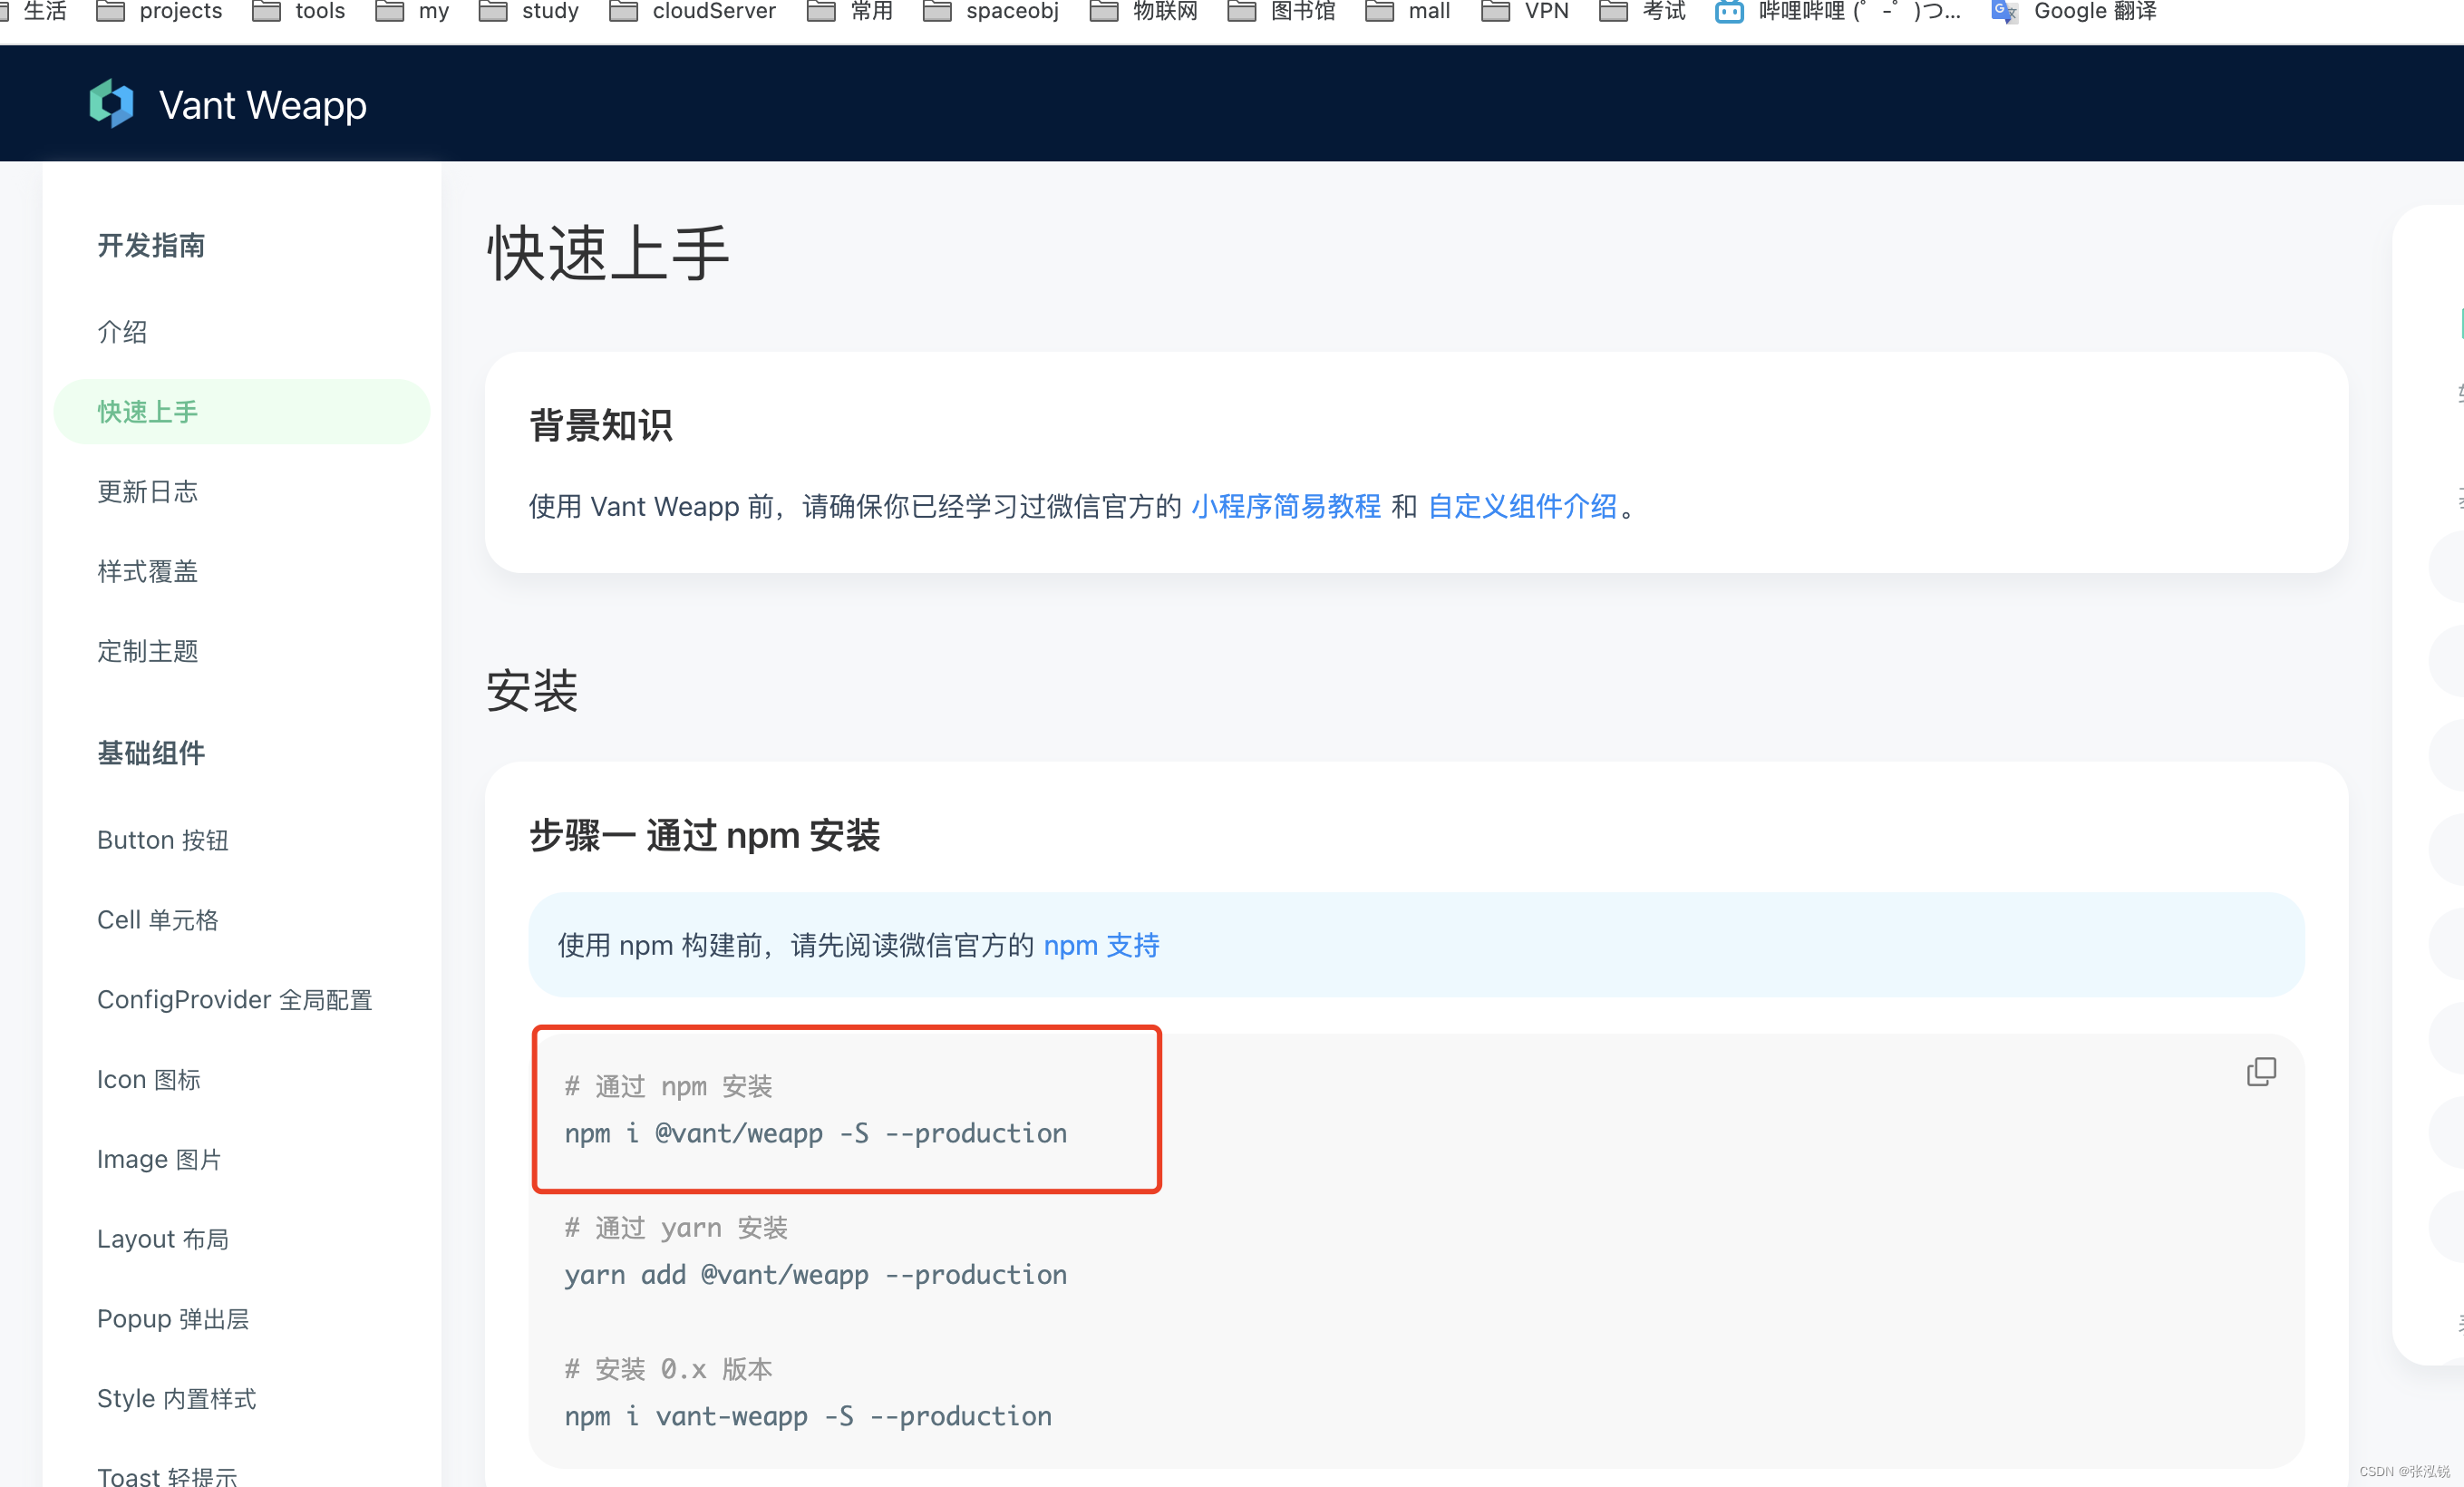Open the 小程序简易教程 link
The width and height of the screenshot is (2464, 1487).
[x=1286, y=507]
